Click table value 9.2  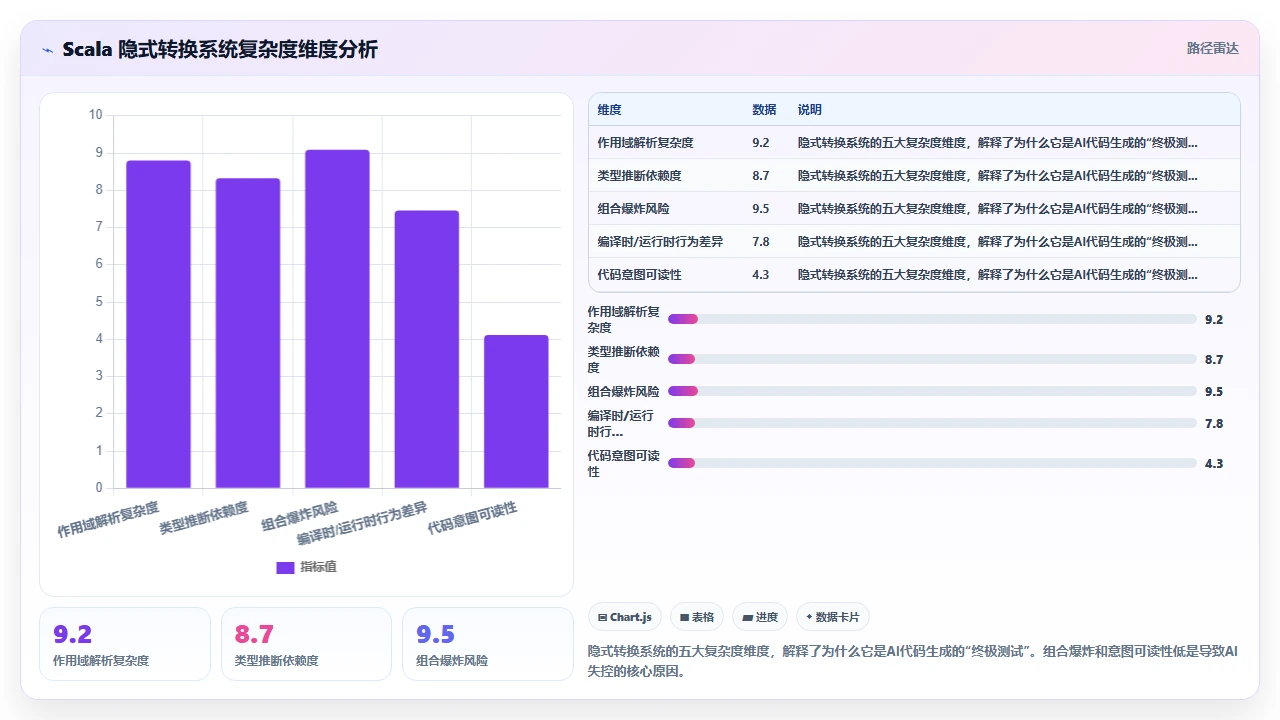click(x=761, y=143)
